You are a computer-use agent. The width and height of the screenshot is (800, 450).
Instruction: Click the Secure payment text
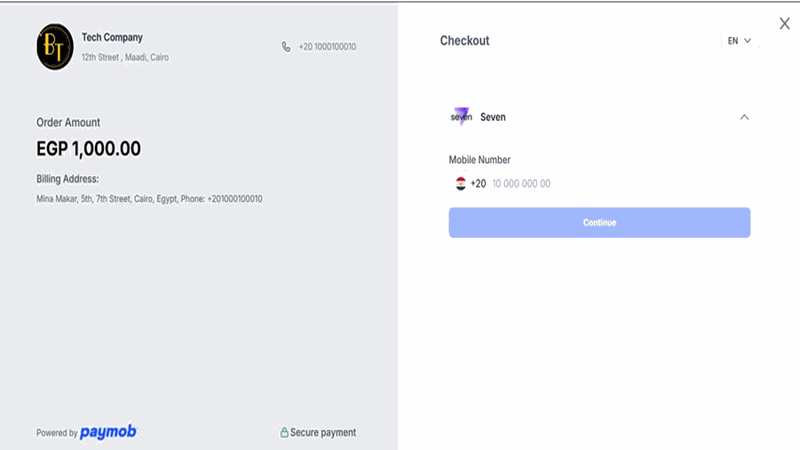[323, 433]
